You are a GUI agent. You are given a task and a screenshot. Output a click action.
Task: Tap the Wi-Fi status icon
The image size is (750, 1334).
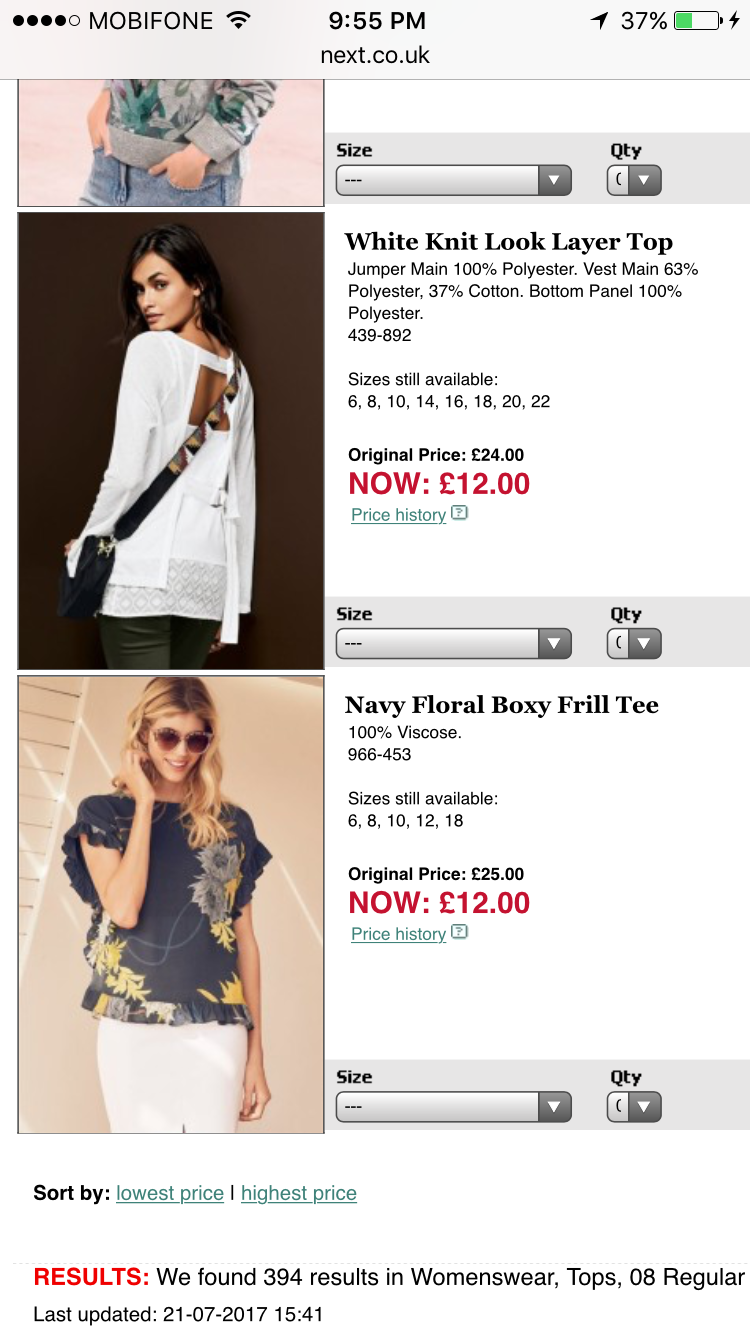(238, 21)
